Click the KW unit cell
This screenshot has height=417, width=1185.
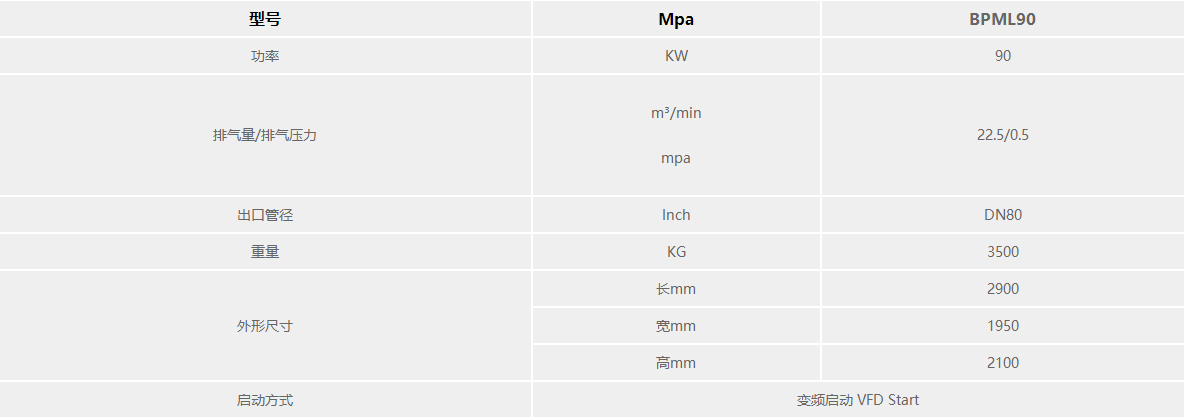point(676,56)
